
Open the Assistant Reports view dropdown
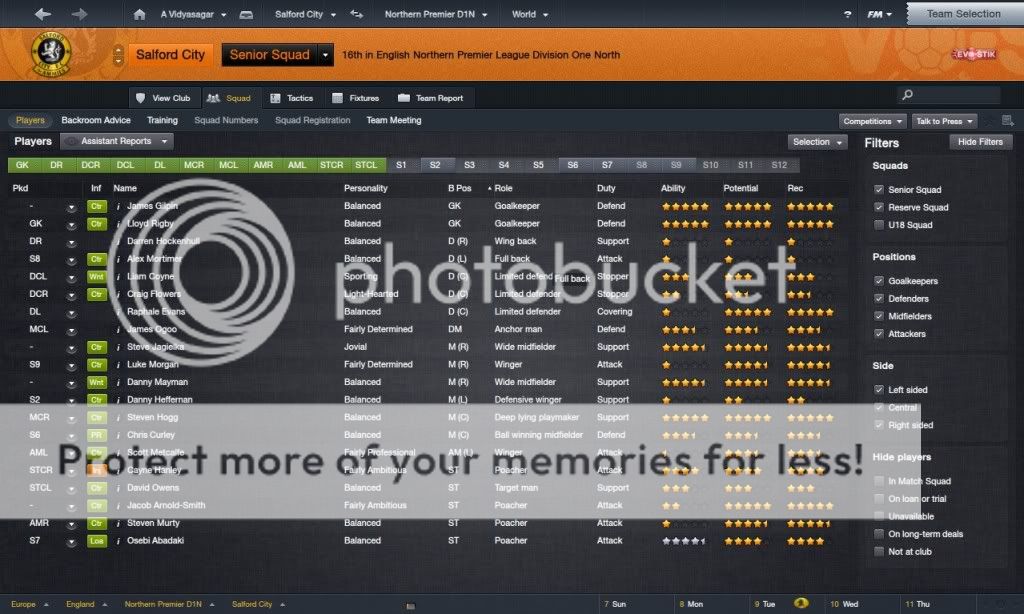pos(117,141)
